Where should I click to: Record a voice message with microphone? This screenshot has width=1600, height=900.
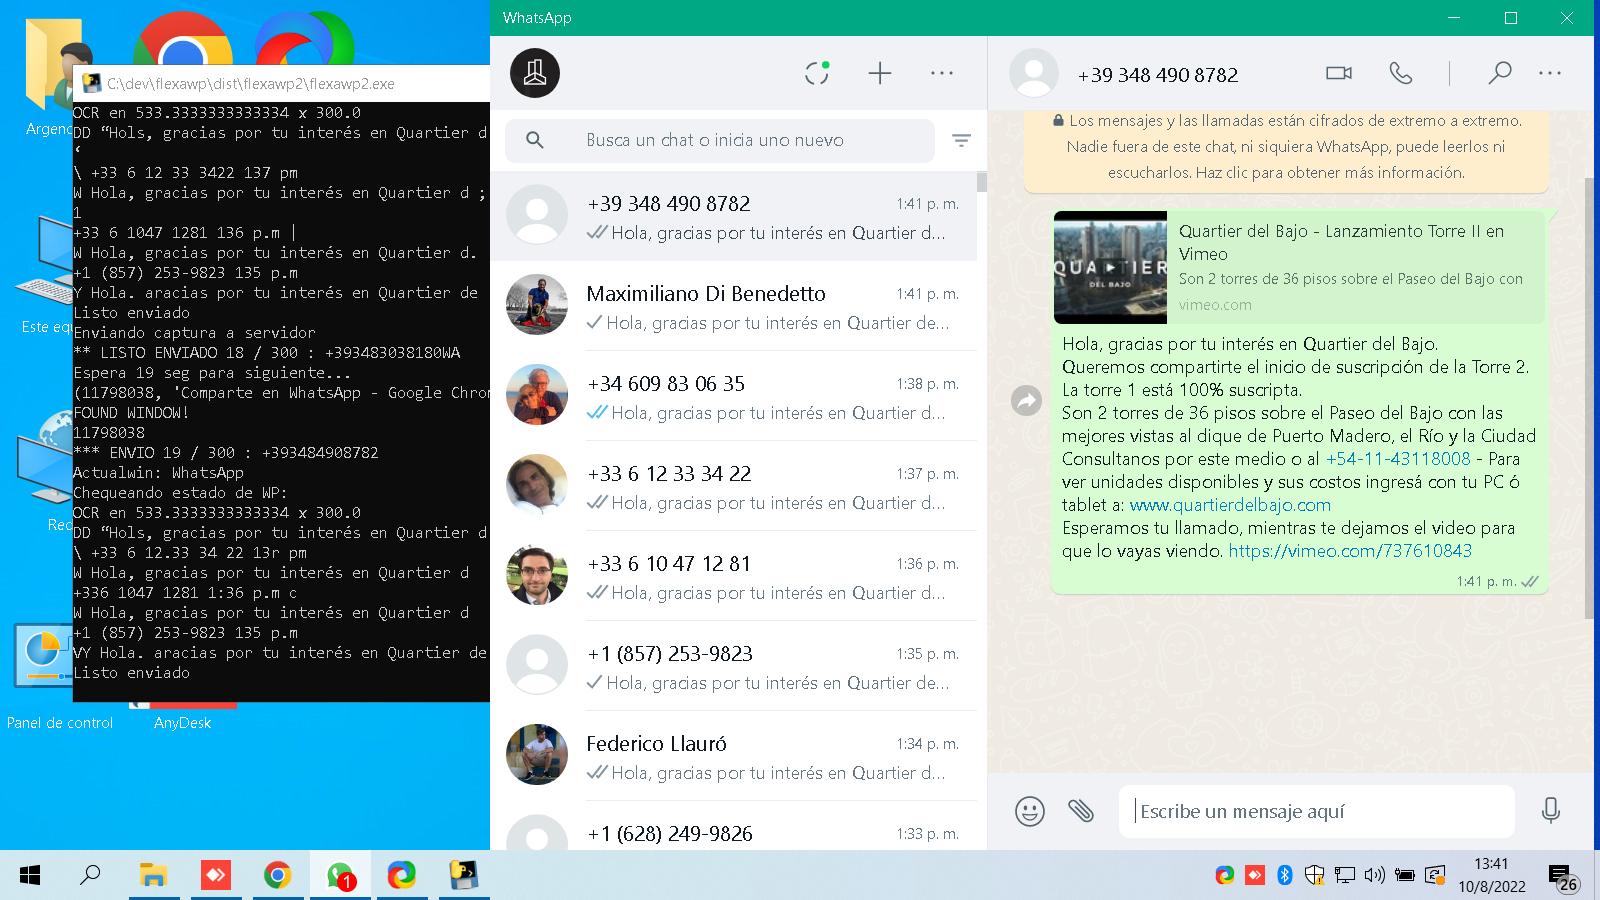(x=1551, y=811)
